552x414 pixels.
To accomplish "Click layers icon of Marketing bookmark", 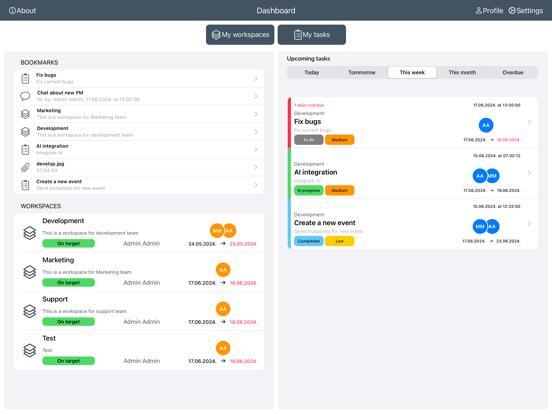I will tap(25, 114).
